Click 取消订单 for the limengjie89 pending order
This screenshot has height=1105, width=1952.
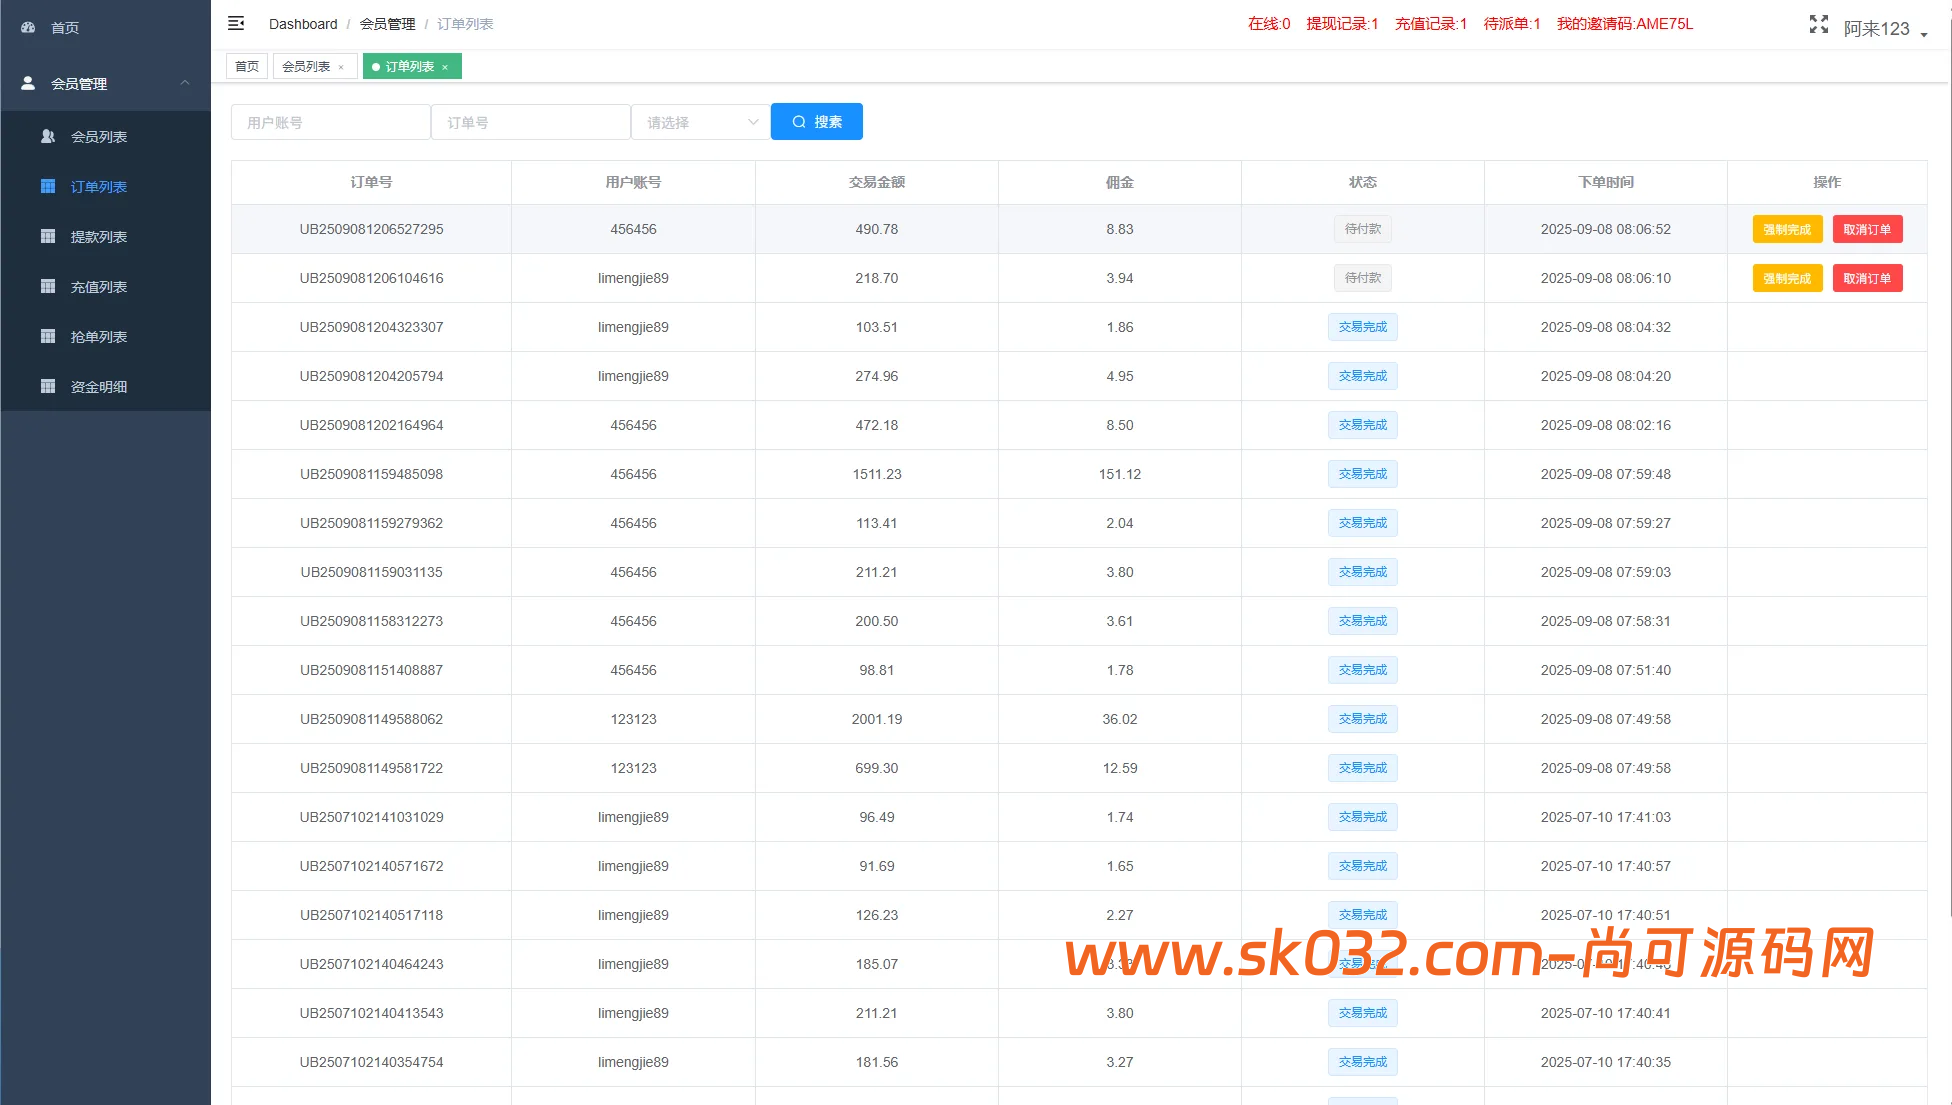pos(1867,278)
